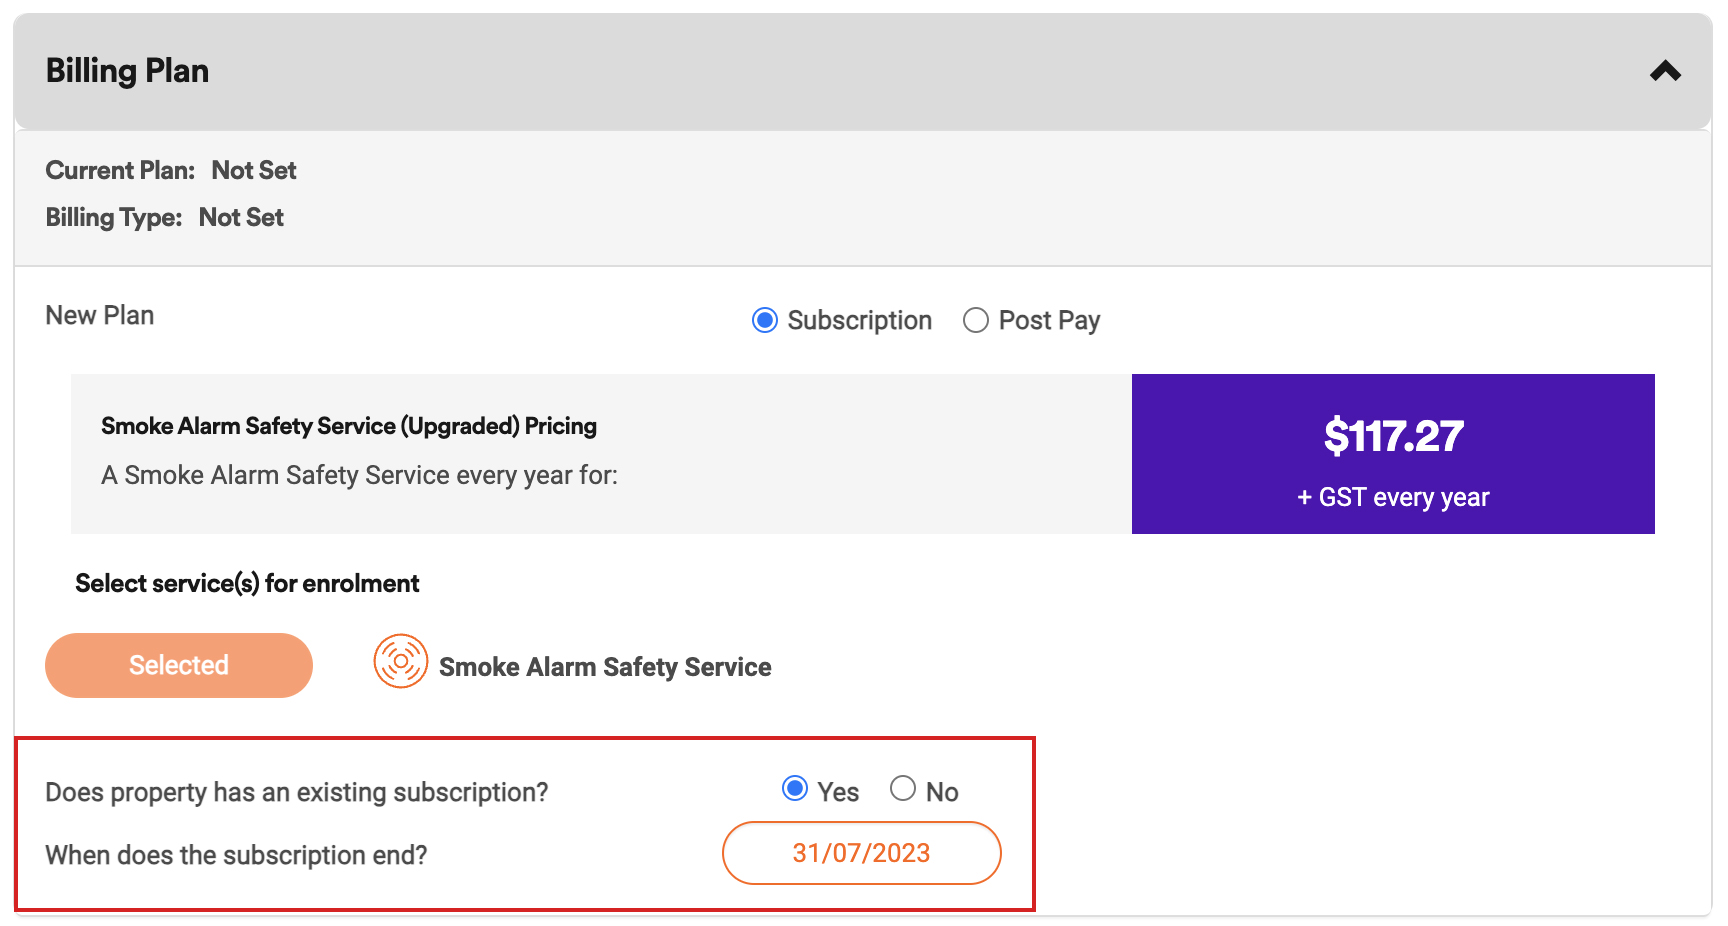
Task: Click the Current Plan Not Set value
Action: [254, 170]
